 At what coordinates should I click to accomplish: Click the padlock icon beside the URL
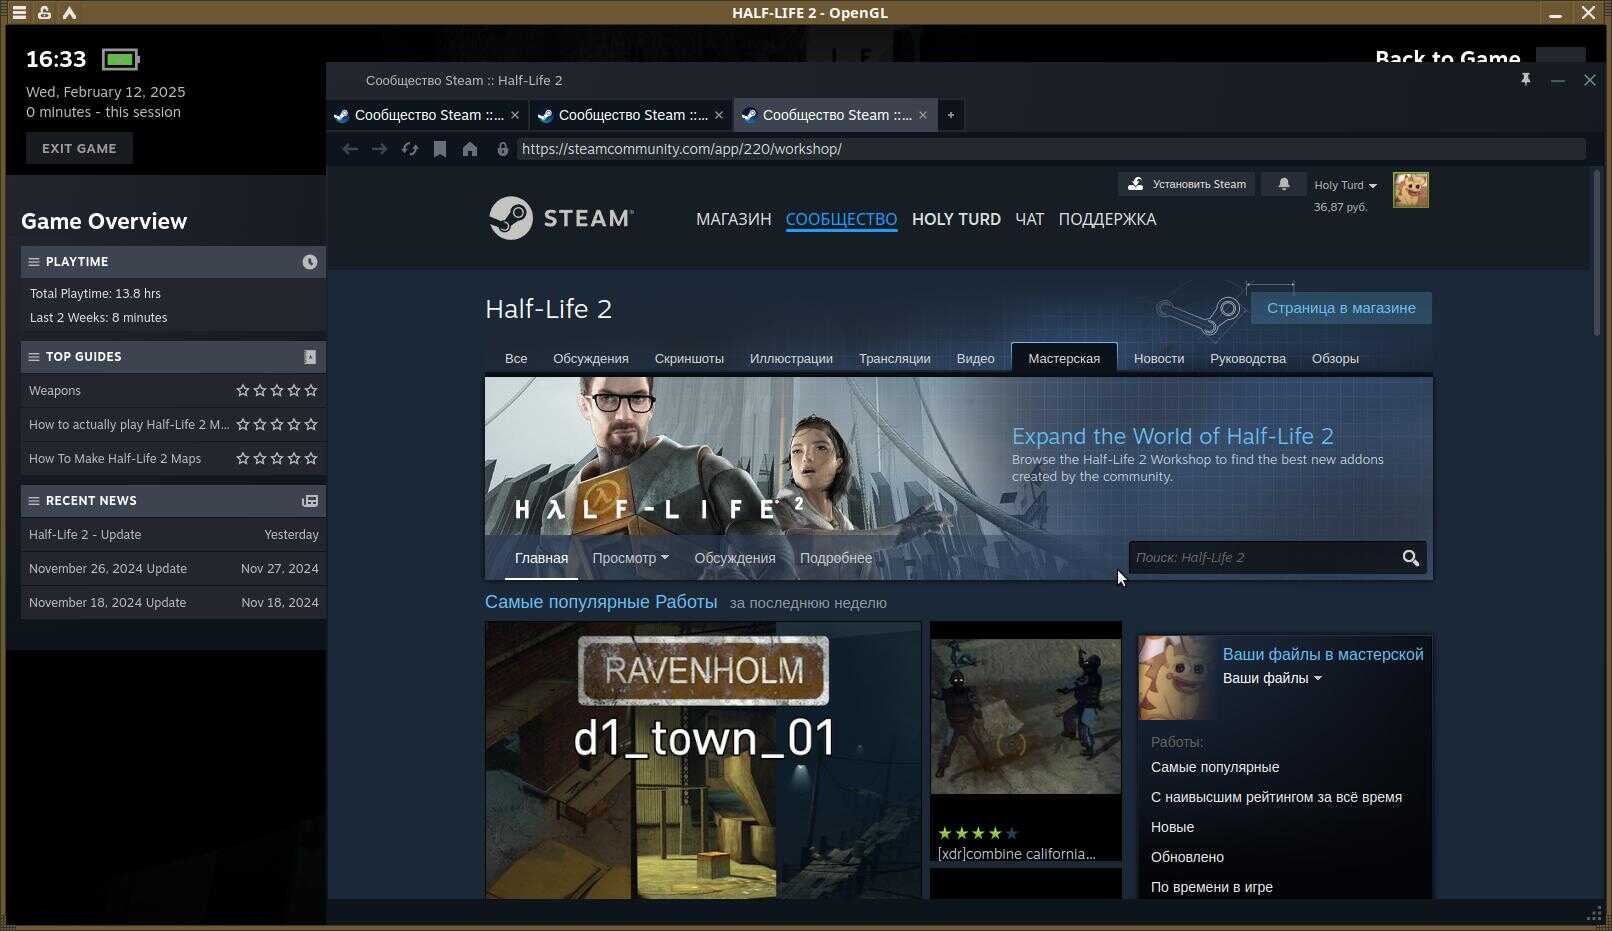pos(503,149)
